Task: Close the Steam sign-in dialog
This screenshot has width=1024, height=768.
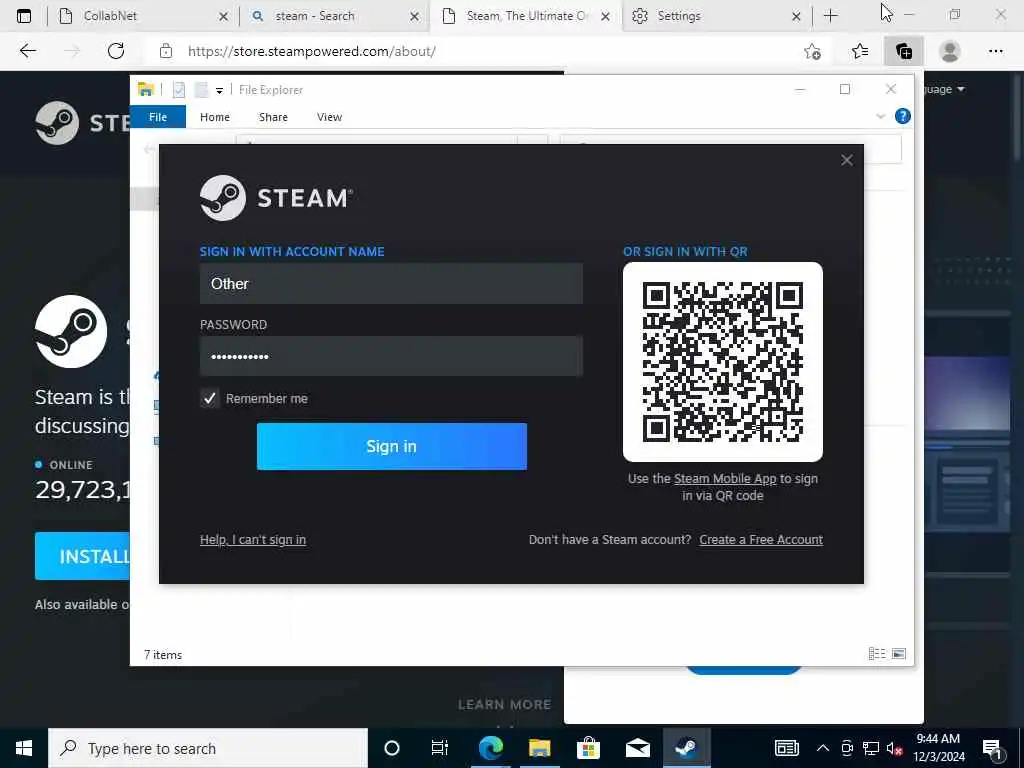Action: (x=846, y=160)
